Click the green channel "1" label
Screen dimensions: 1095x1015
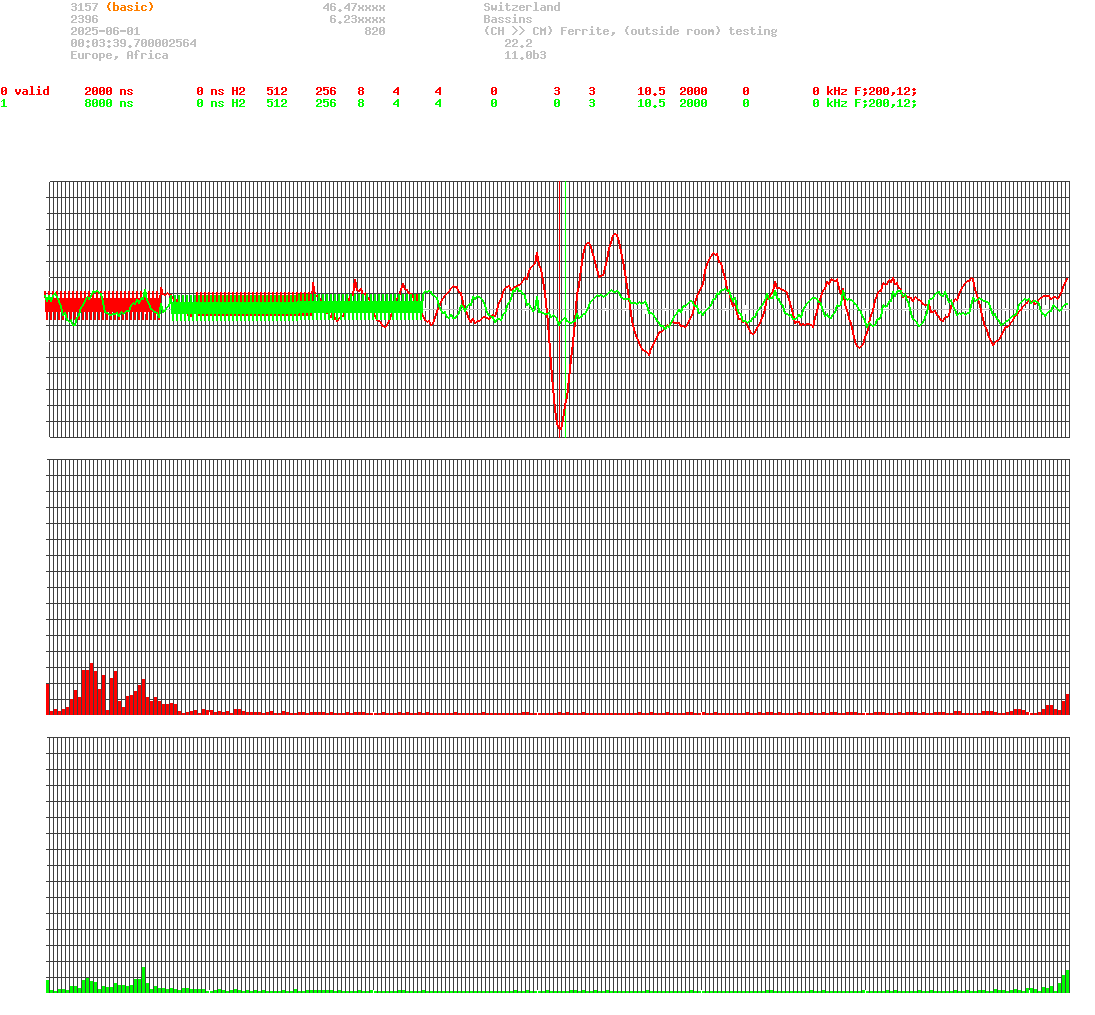(4, 103)
